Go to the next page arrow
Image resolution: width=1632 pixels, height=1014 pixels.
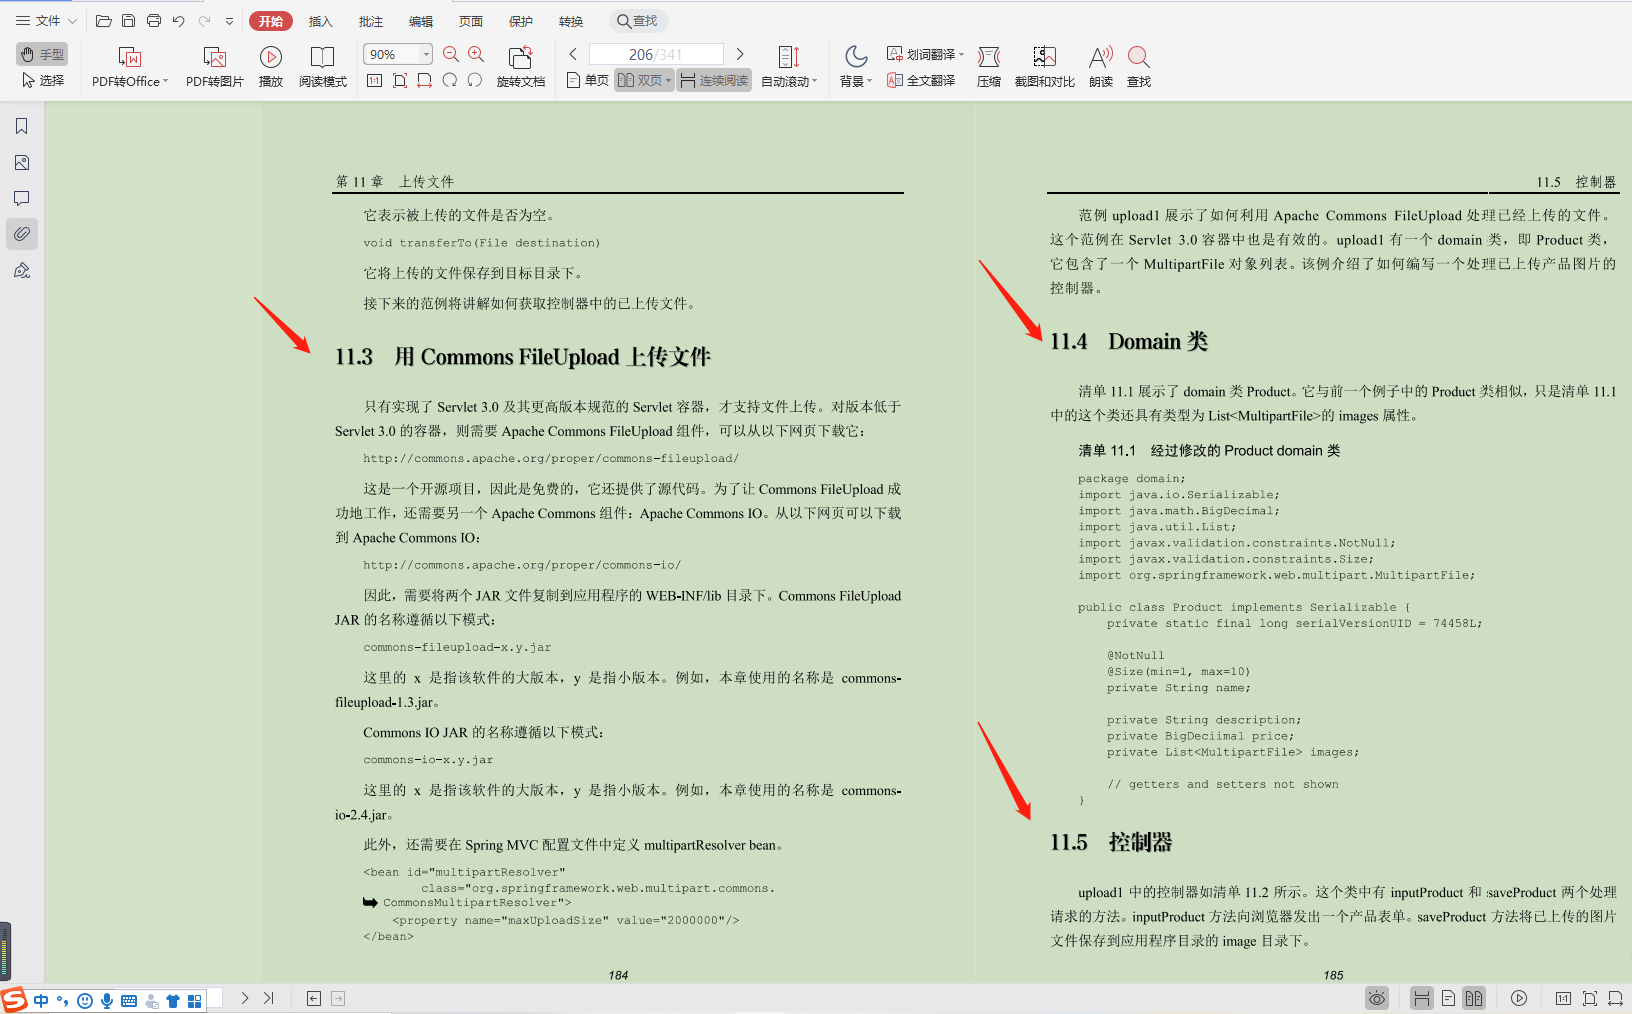[x=740, y=54]
